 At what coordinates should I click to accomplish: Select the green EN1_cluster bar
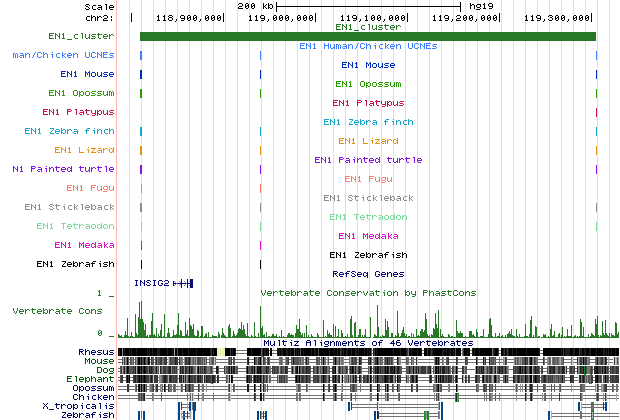tap(367, 37)
